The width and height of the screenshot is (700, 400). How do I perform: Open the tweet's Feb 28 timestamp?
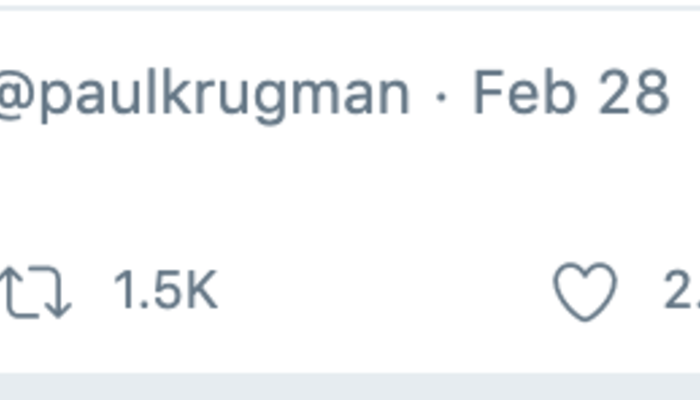[x=570, y=93]
